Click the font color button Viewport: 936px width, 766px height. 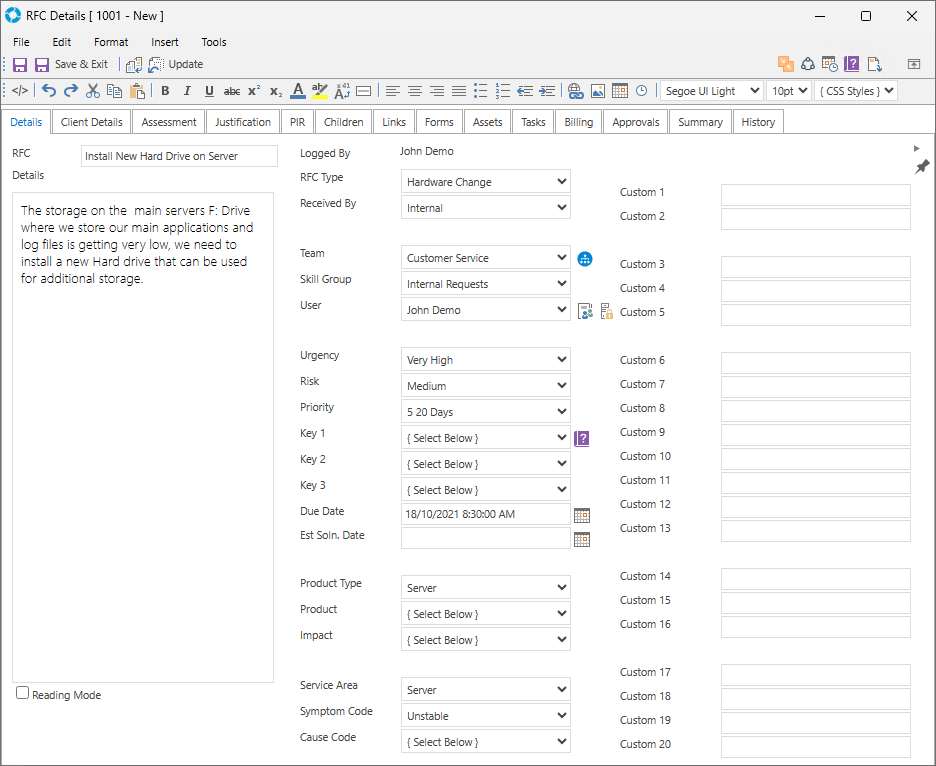(x=298, y=91)
